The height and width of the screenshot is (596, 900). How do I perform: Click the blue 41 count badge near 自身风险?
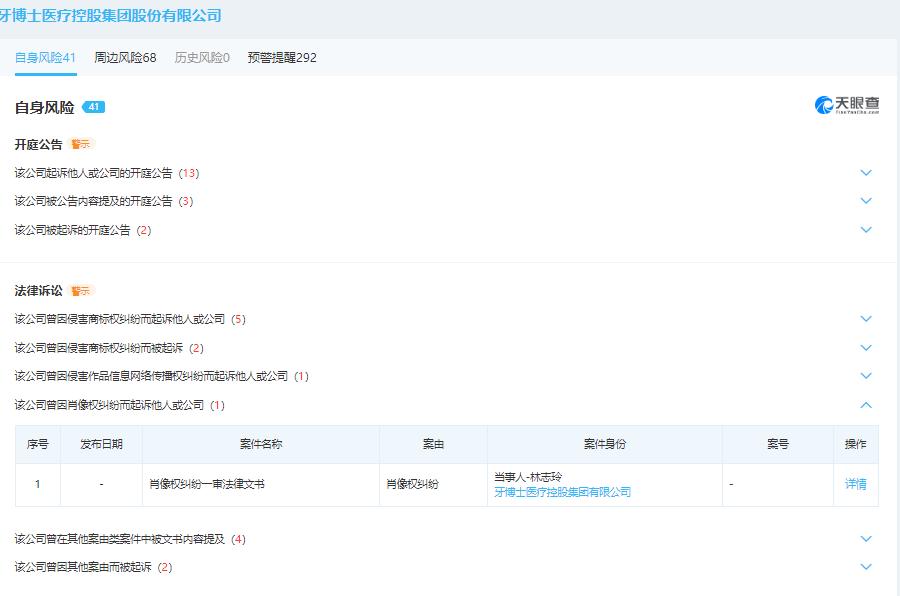tap(94, 106)
